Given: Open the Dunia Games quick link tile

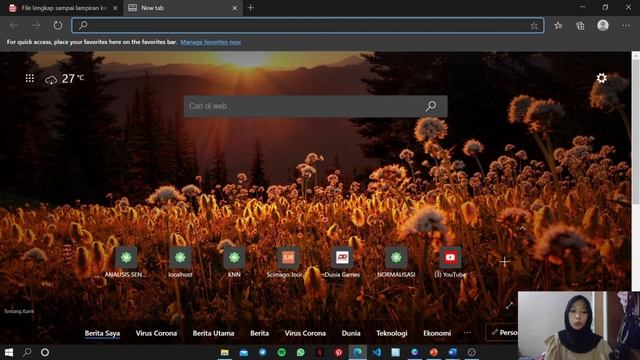Looking at the screenshot, I should (x=342, y=262).
